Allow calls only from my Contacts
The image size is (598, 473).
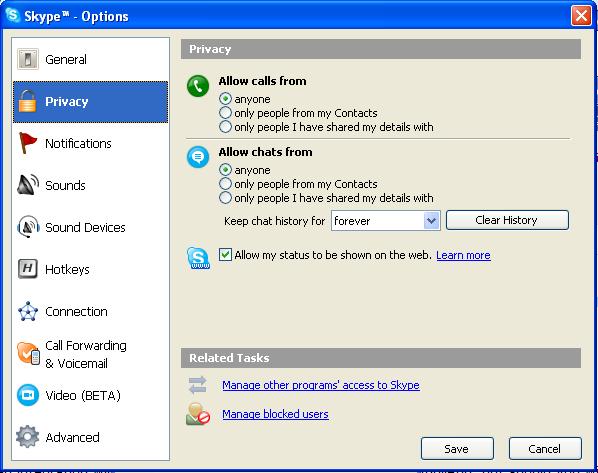pos(225,113)
